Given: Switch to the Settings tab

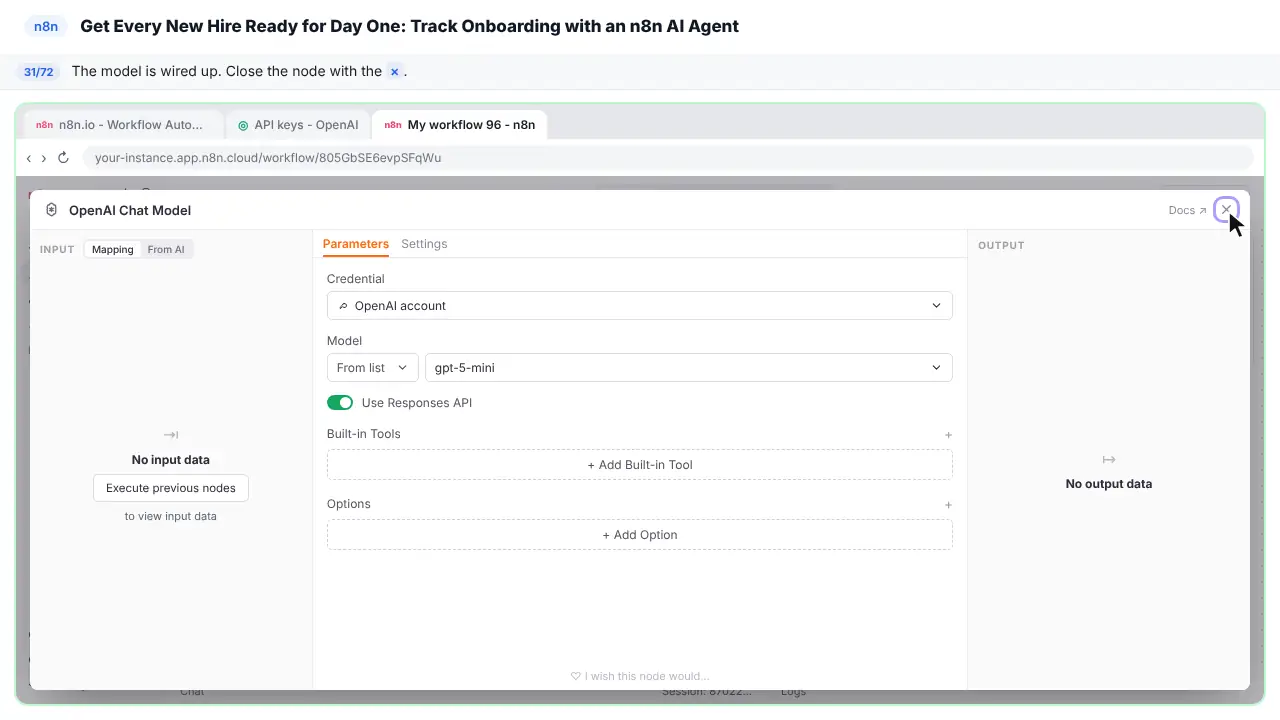Looking at the screenshot, I should coord(424,244).
